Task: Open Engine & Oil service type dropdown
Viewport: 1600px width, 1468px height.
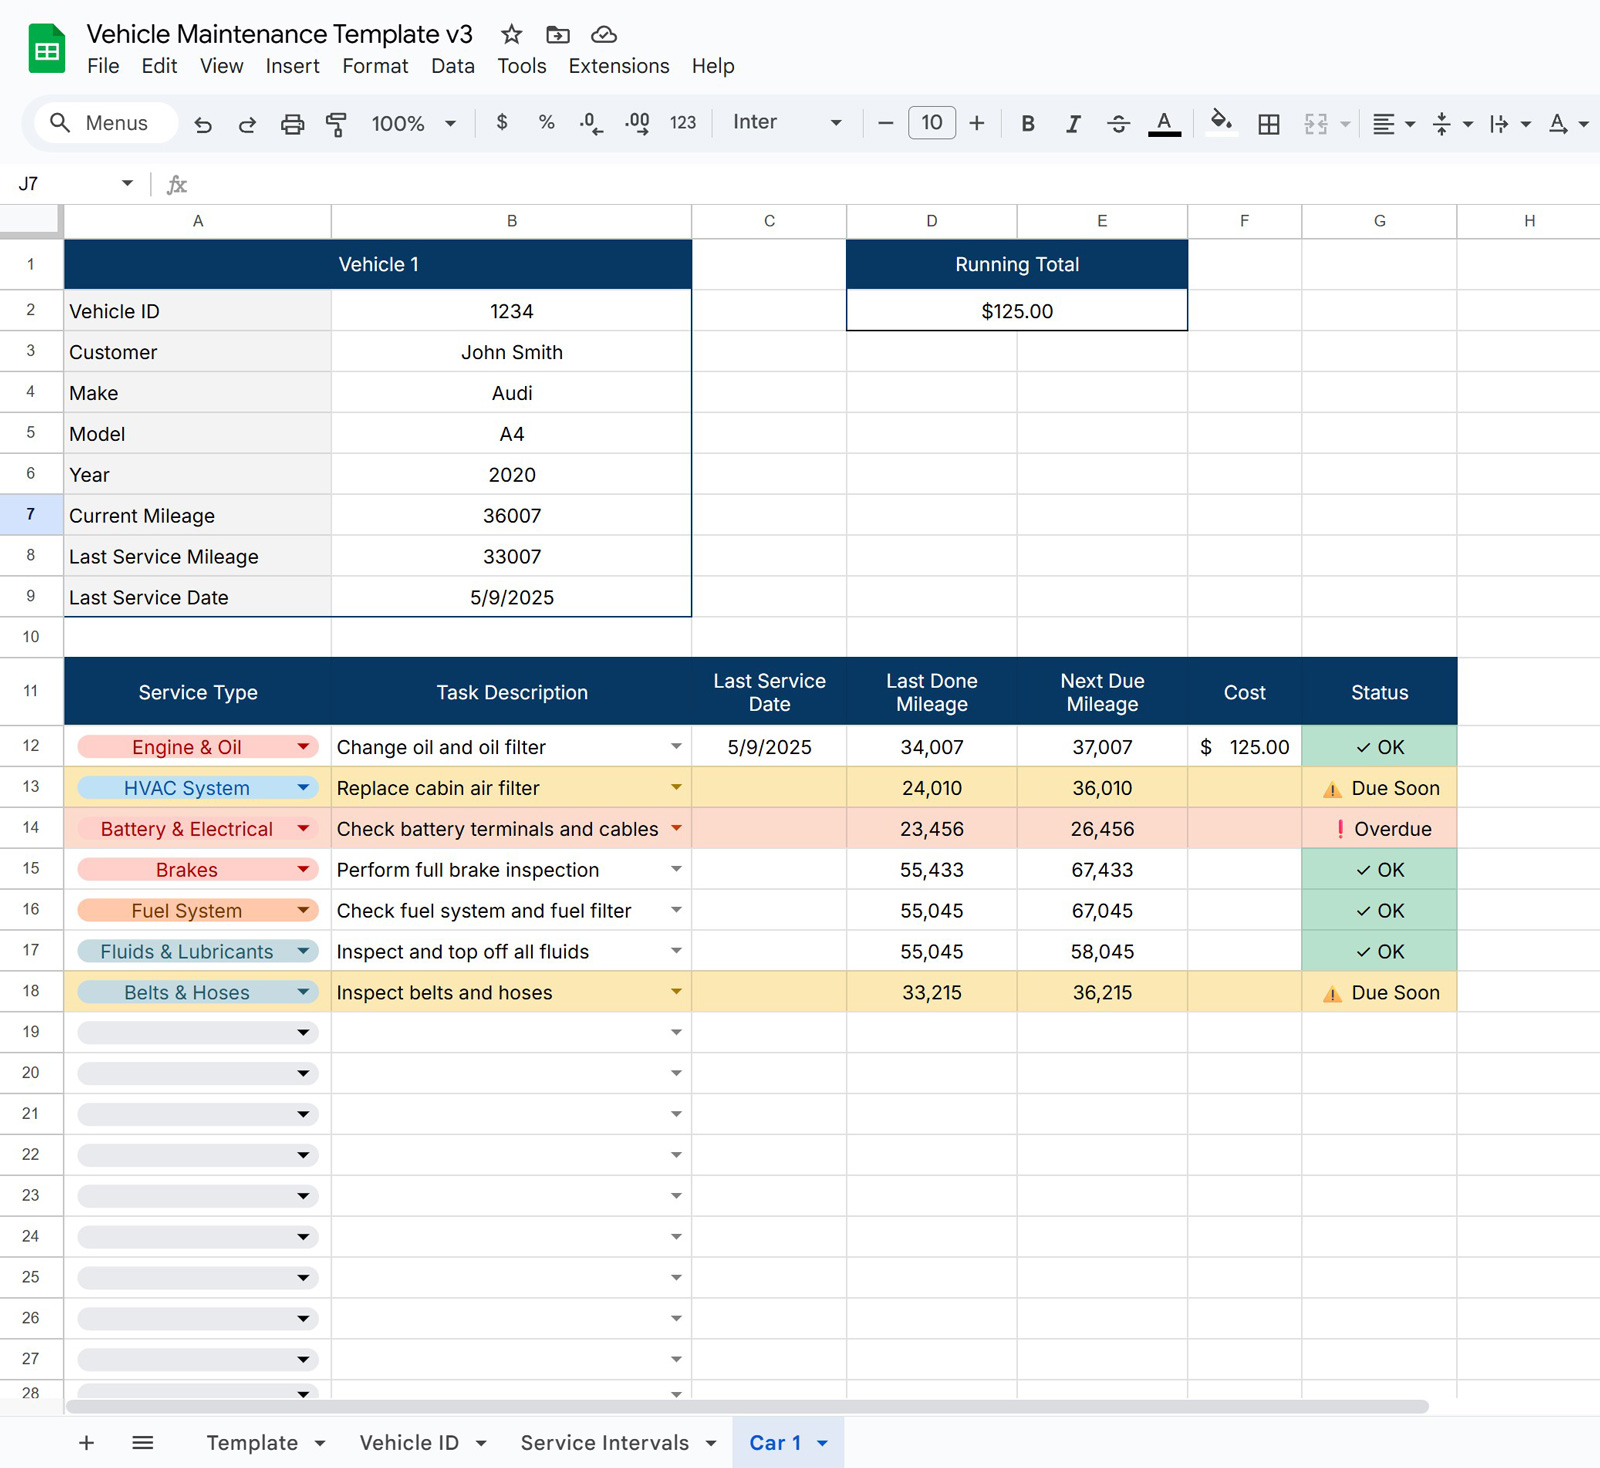Action: pos(303,747)
